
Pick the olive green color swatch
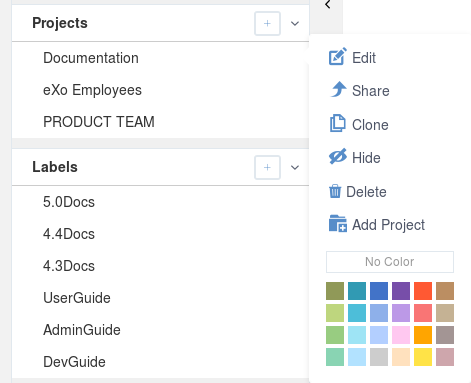(335, 291)
